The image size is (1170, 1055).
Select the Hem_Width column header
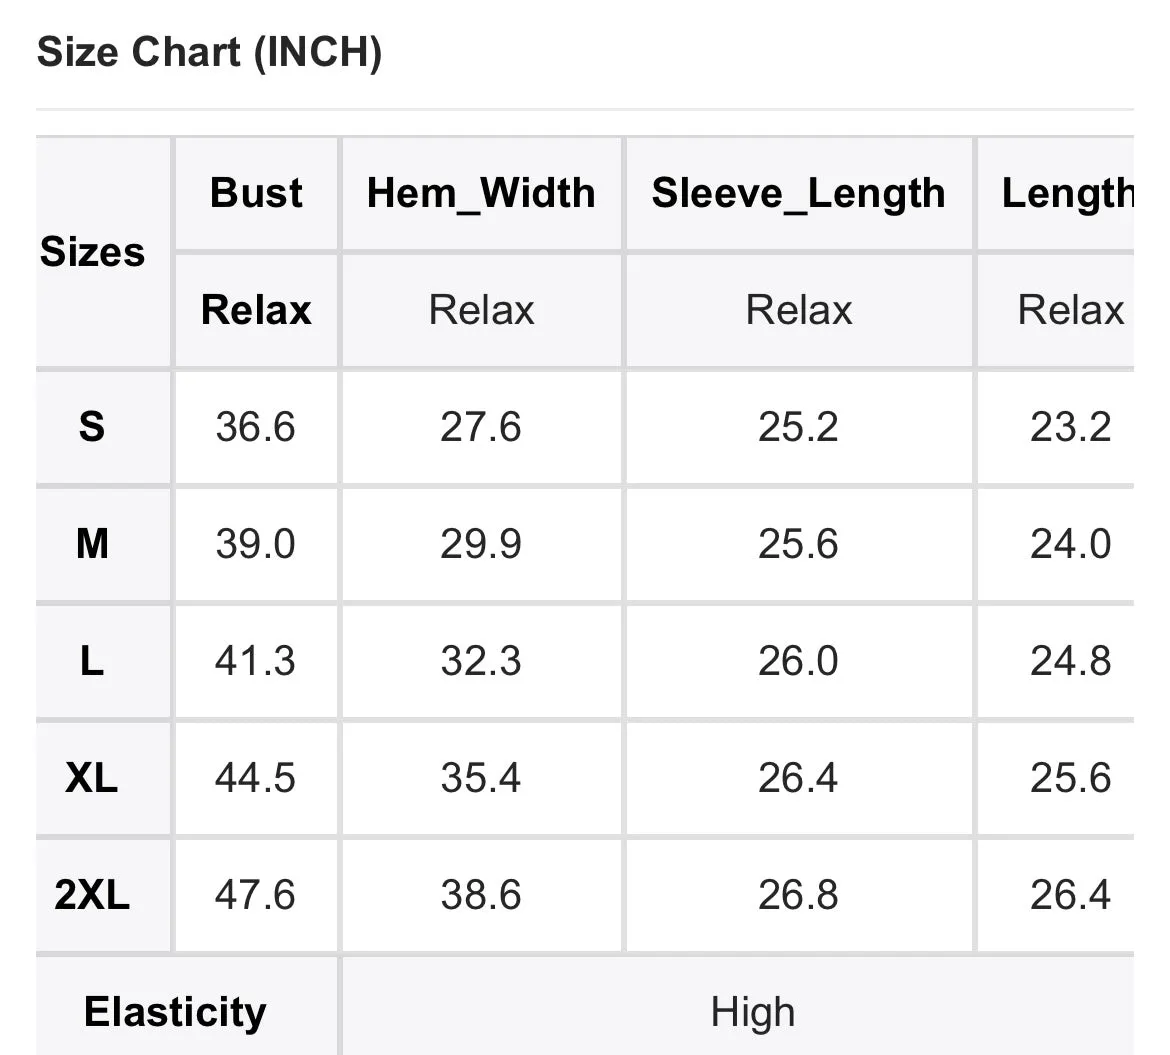click(481, 193)
